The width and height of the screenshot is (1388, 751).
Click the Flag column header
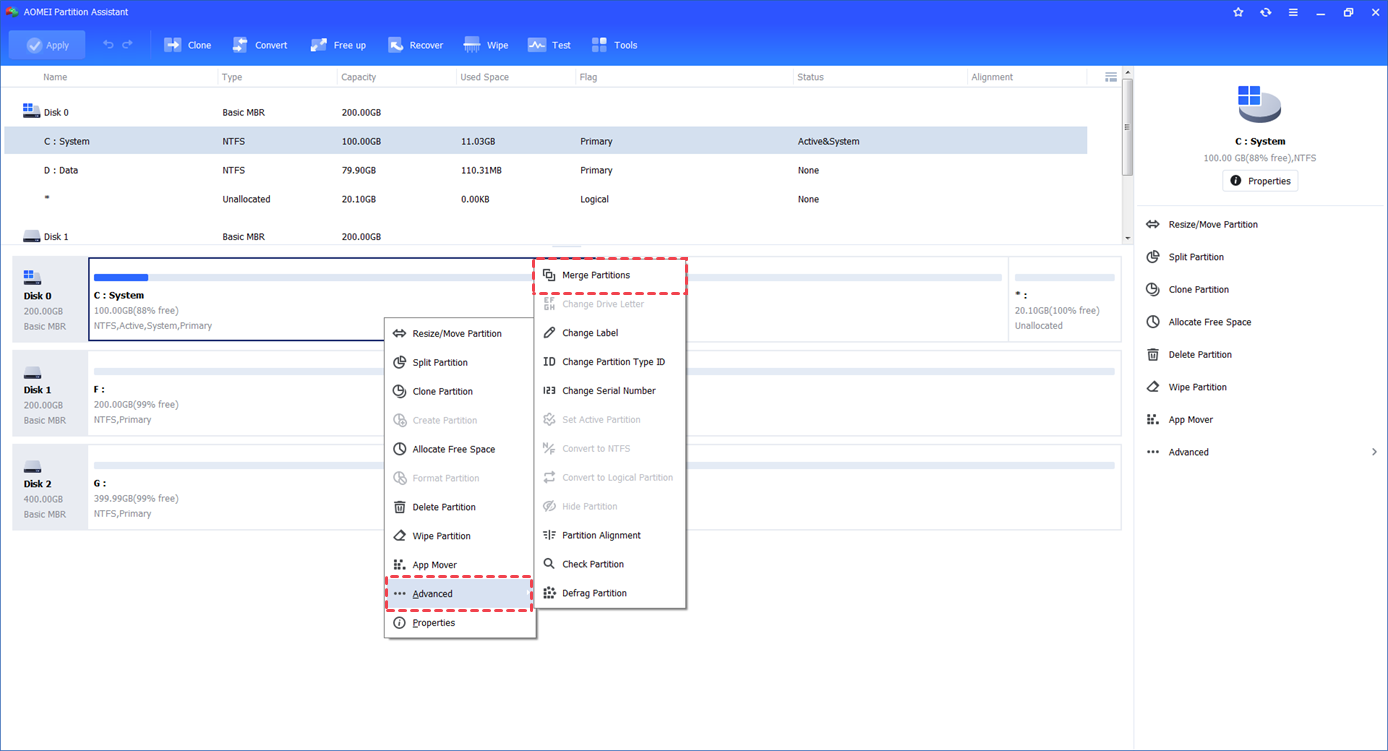(x=588, y=77)
